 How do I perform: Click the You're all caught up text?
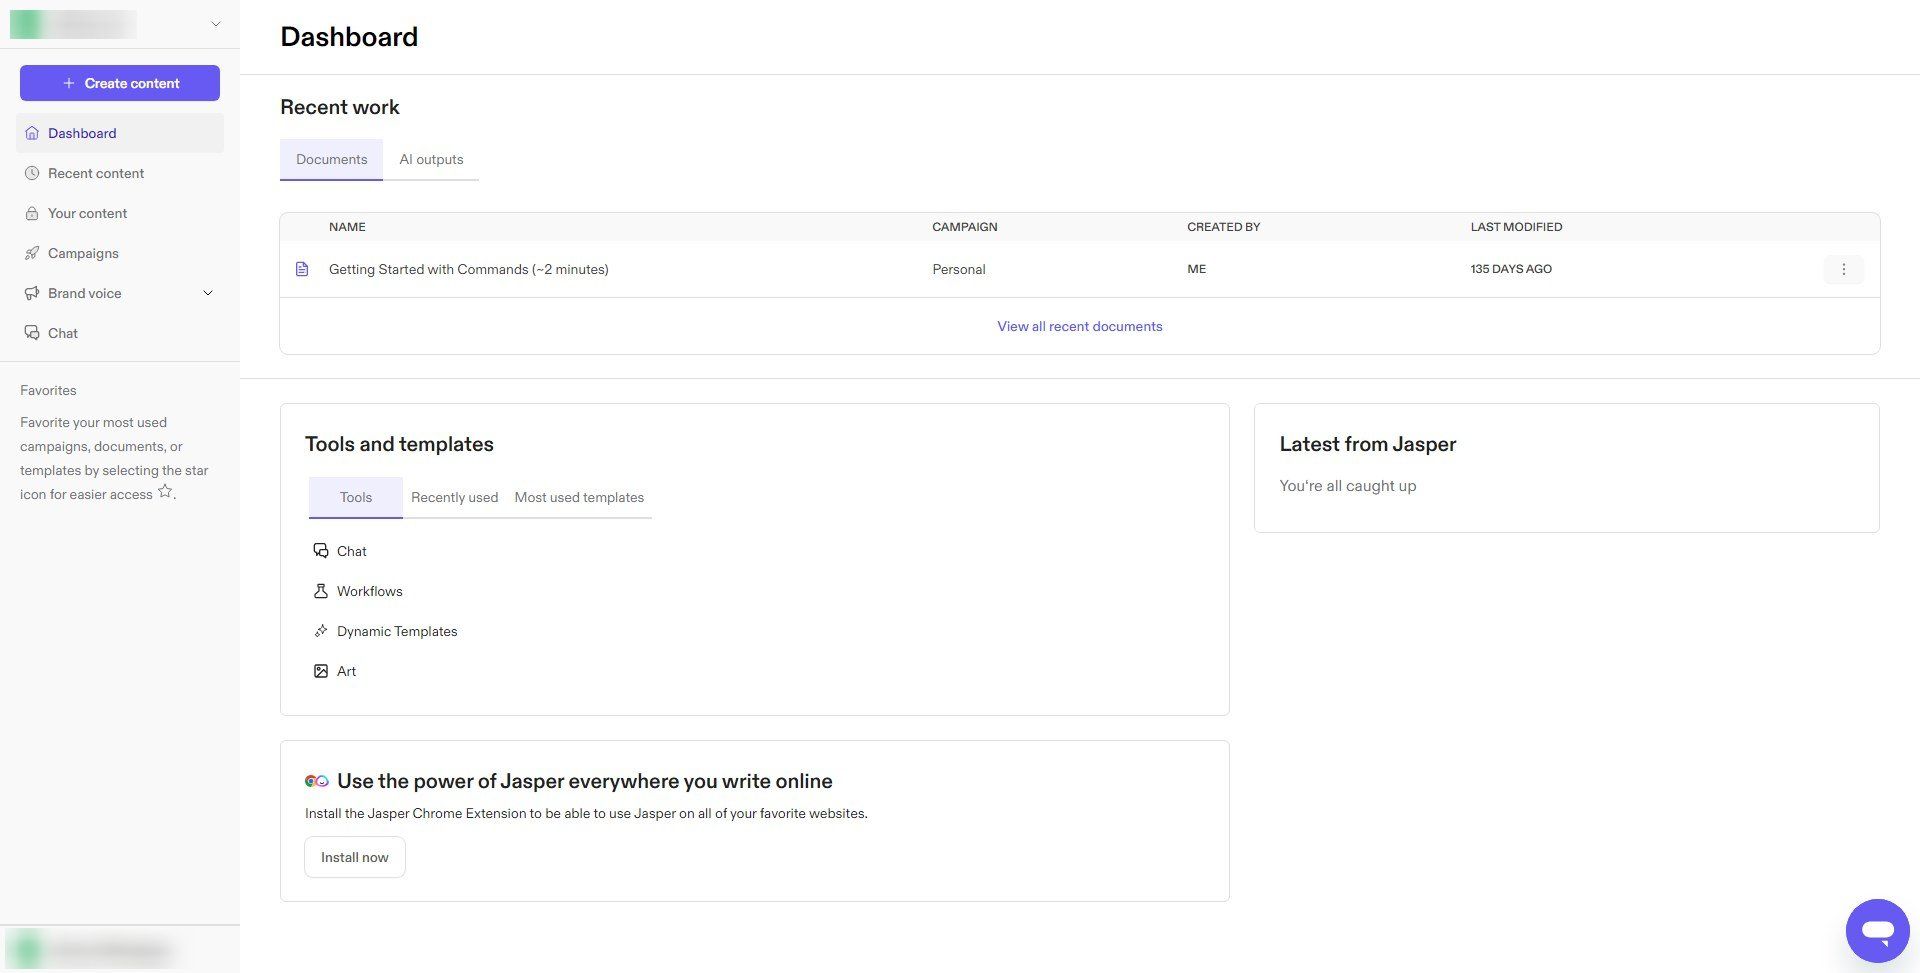(x=1347, y=486)
